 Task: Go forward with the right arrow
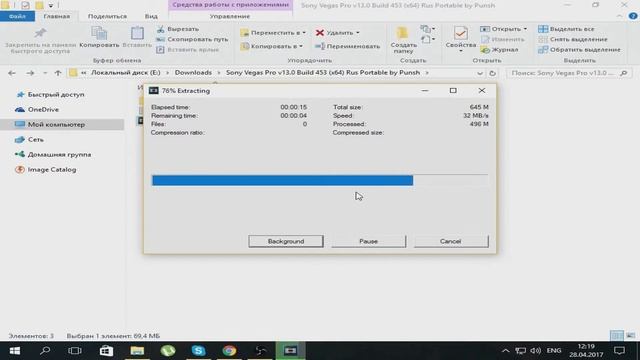pos(30,73)
